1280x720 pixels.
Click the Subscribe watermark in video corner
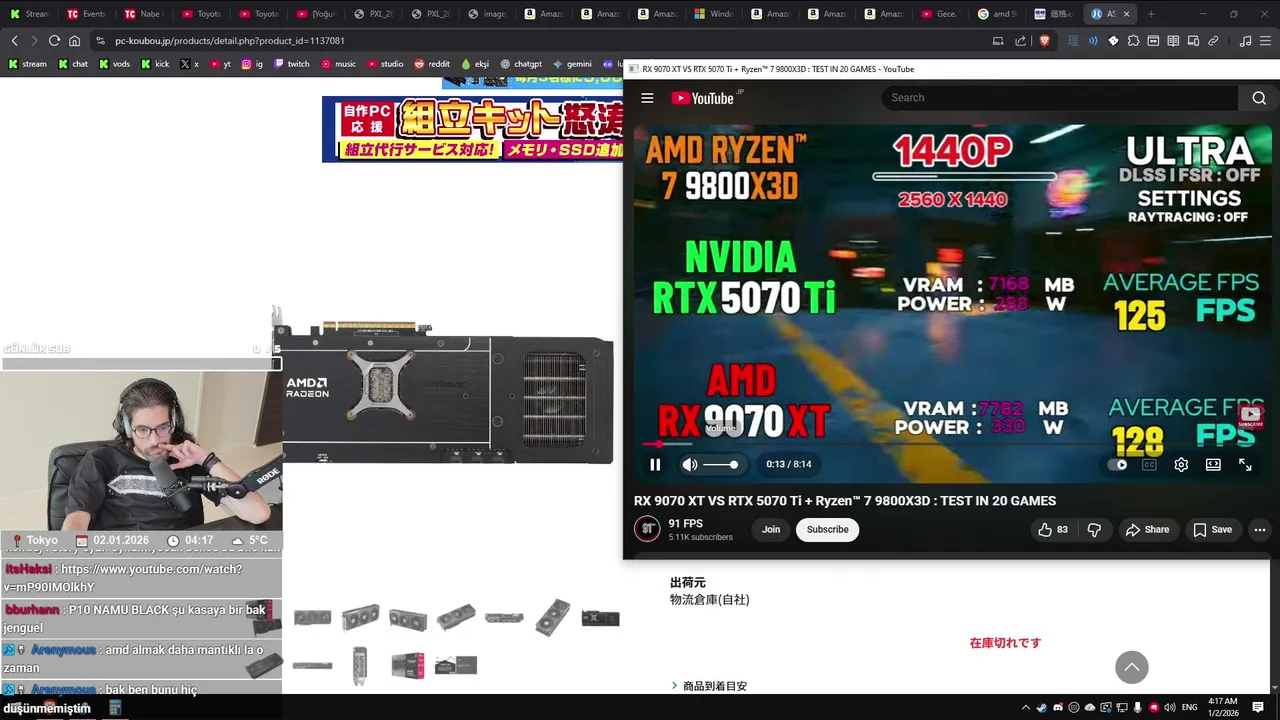(1250, 416)
